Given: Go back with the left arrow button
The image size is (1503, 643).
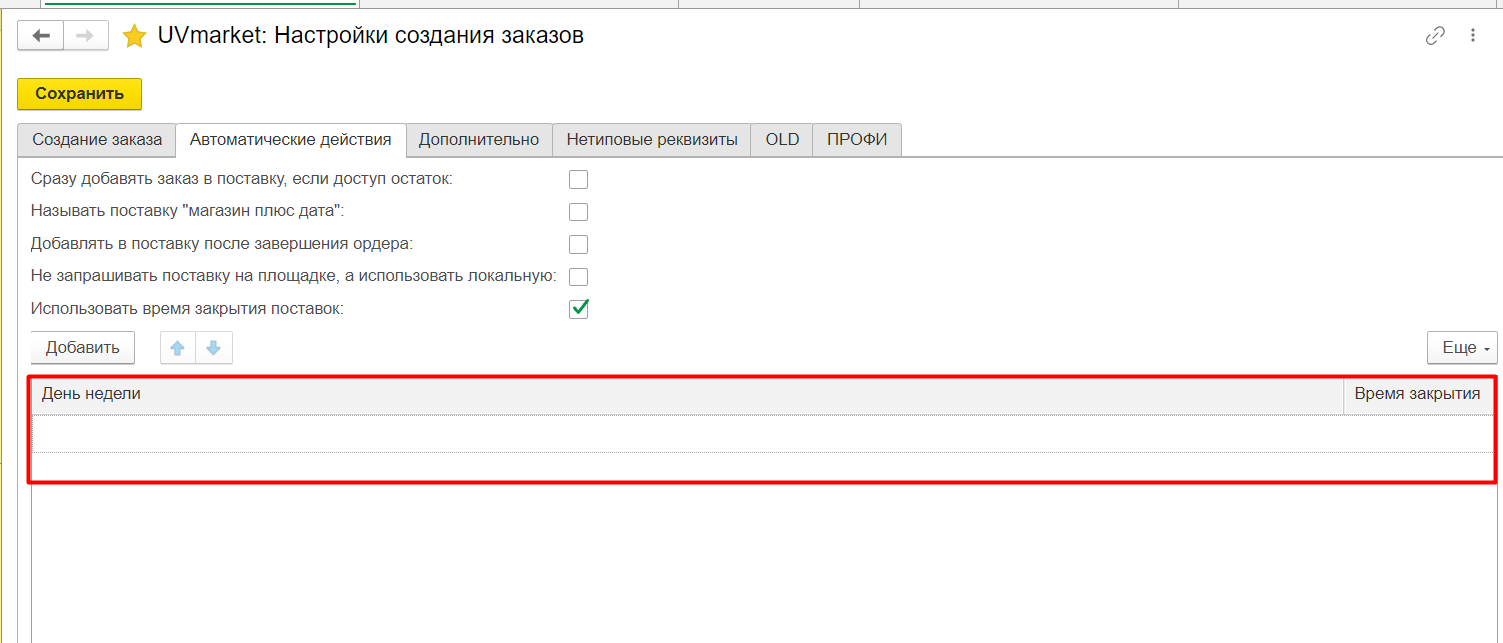Looking at the screenshot, I should (x=41, y=36).
